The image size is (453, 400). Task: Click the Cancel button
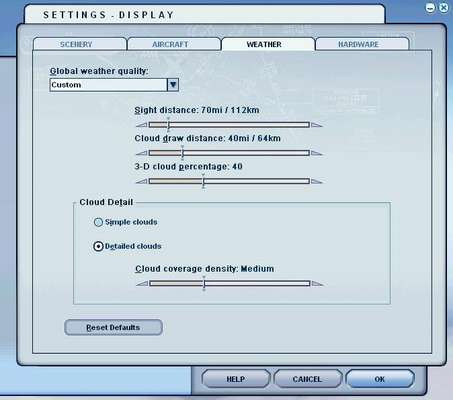pyautogui.click(x=307, y=379)
